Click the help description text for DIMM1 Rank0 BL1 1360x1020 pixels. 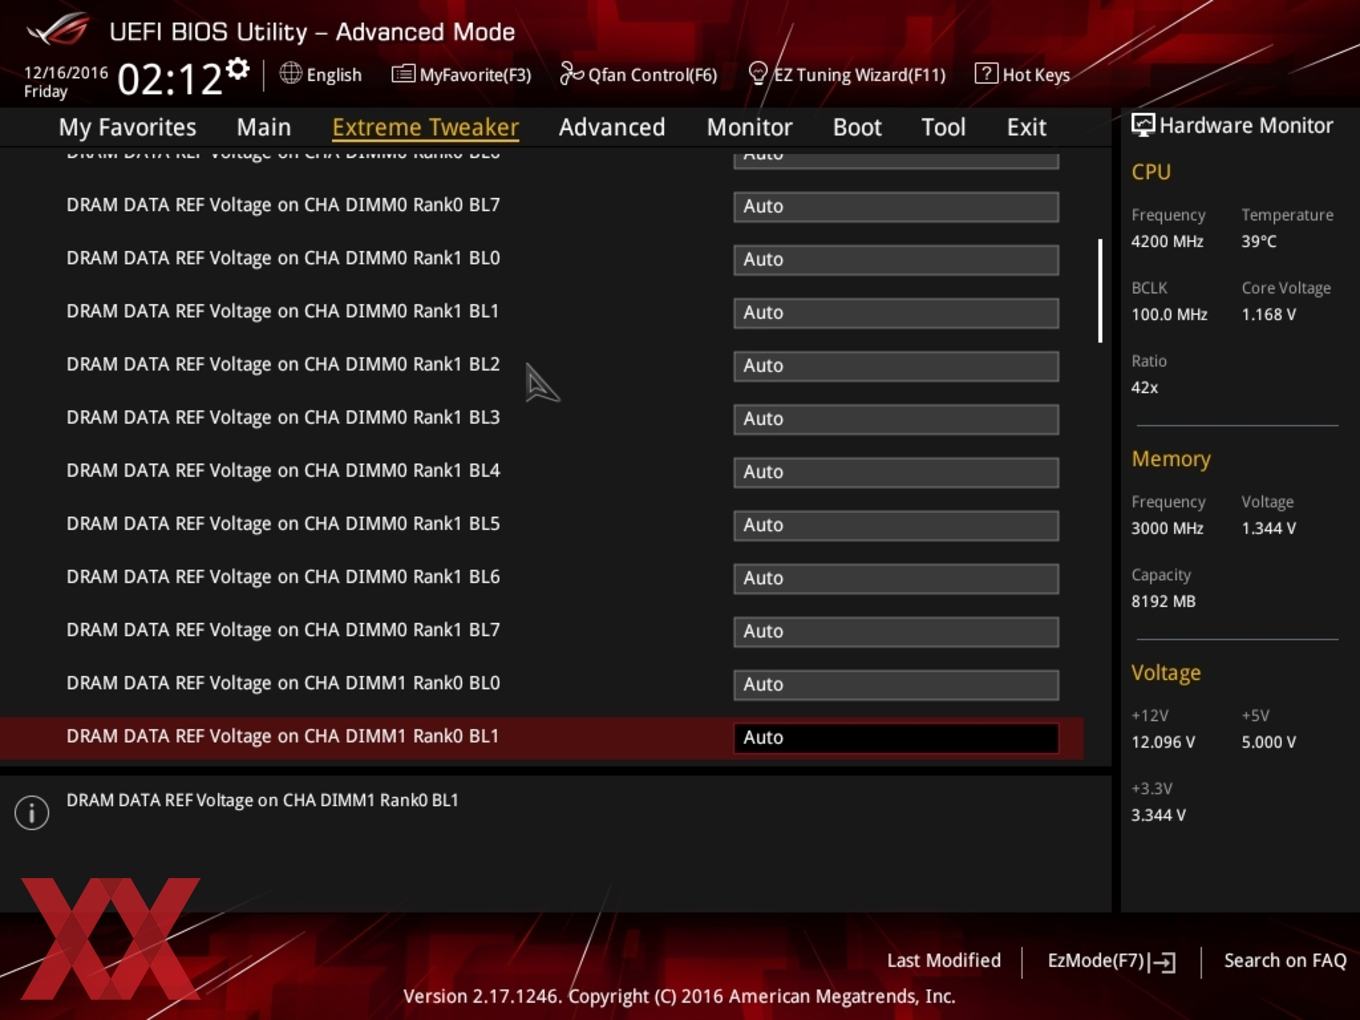click(x=262, y=800)
